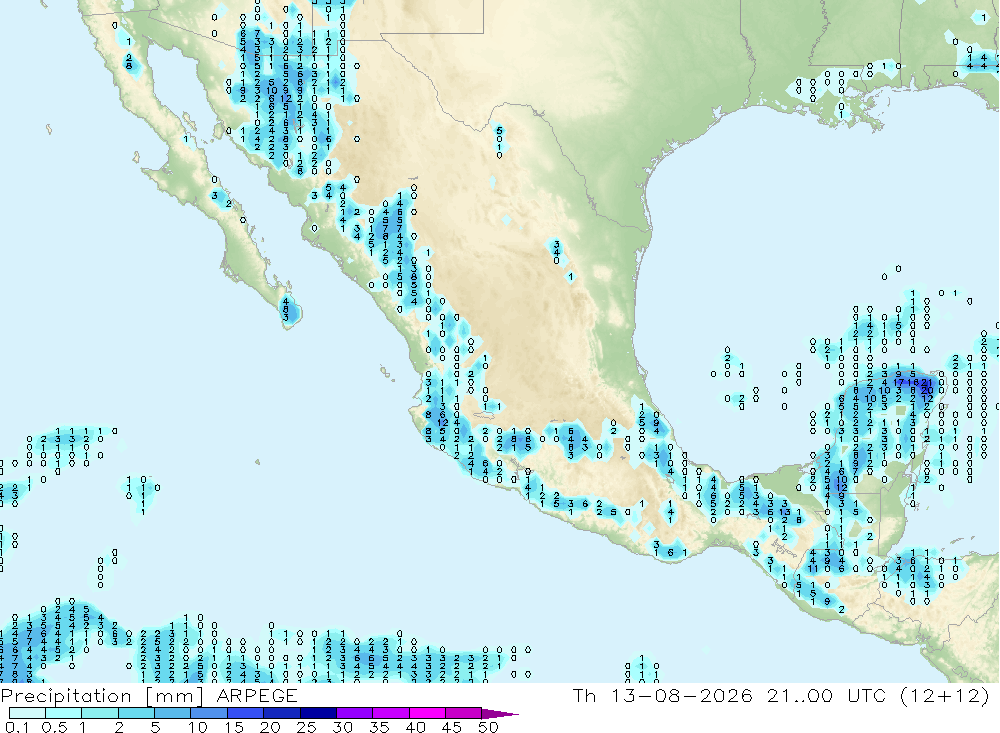1000x733 pixels.
Task: Click the 'ARPEGE' model name
Action: (x=257, y=695)
